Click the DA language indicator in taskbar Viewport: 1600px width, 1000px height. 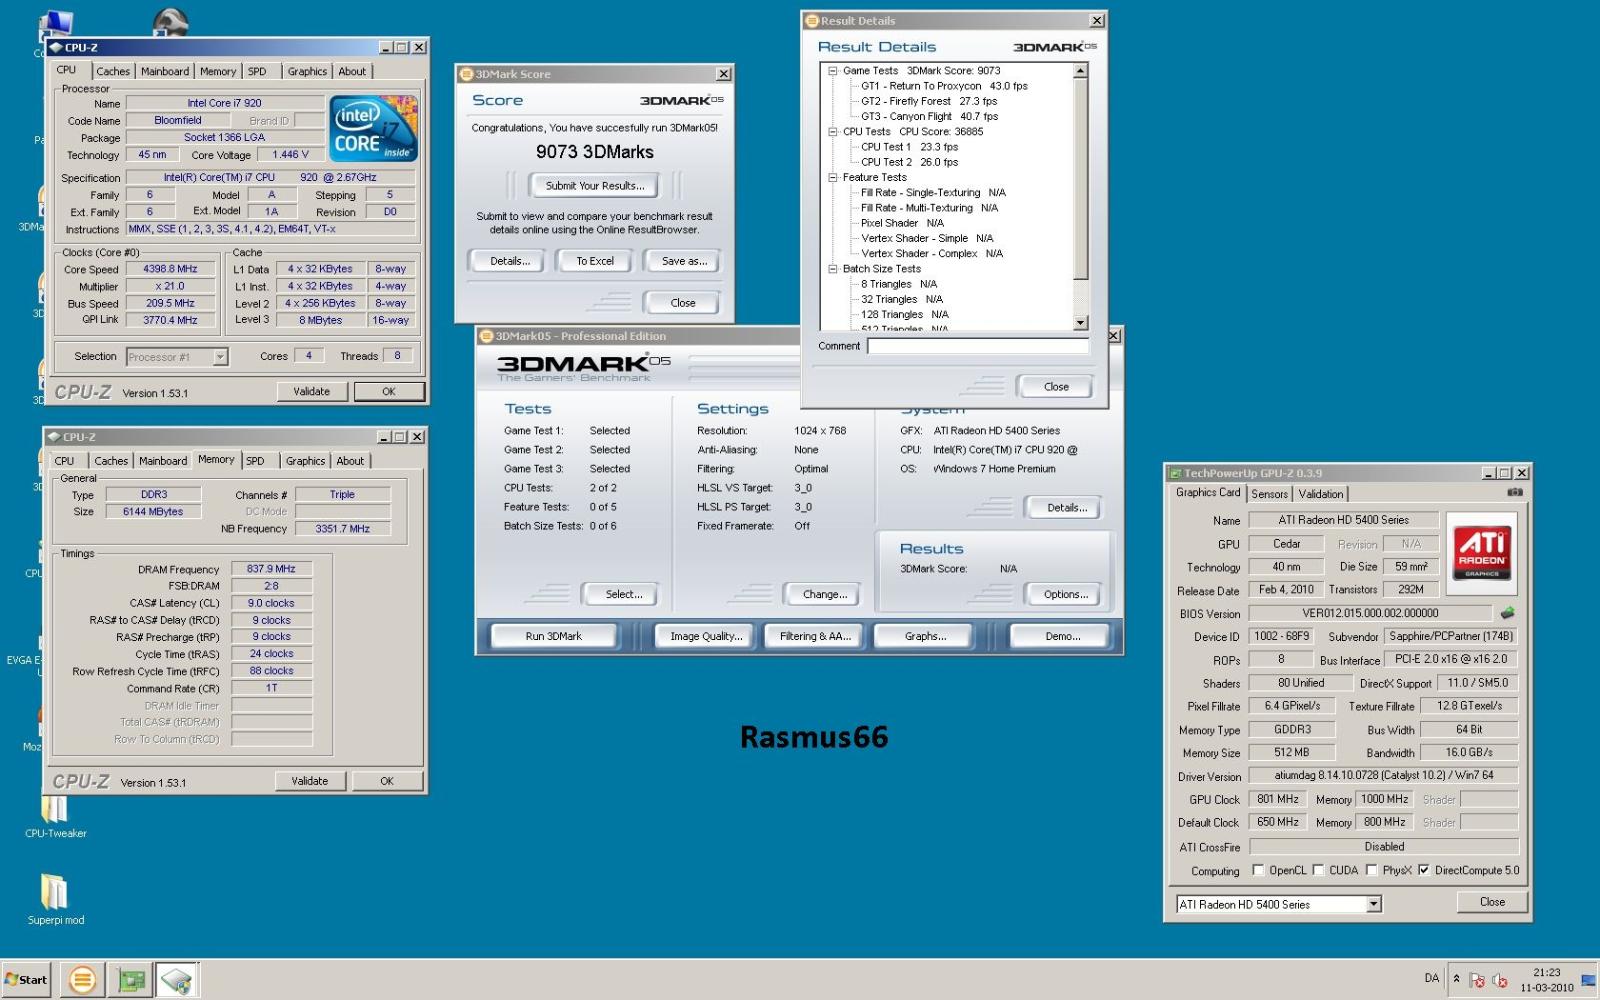pos(1432,978)
